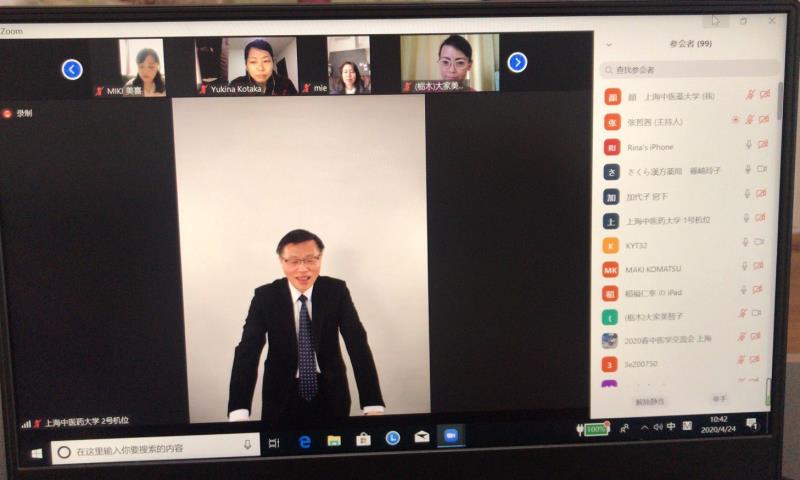Select 张哲西 (主持人) in the participants list

(x=655, y=121)
